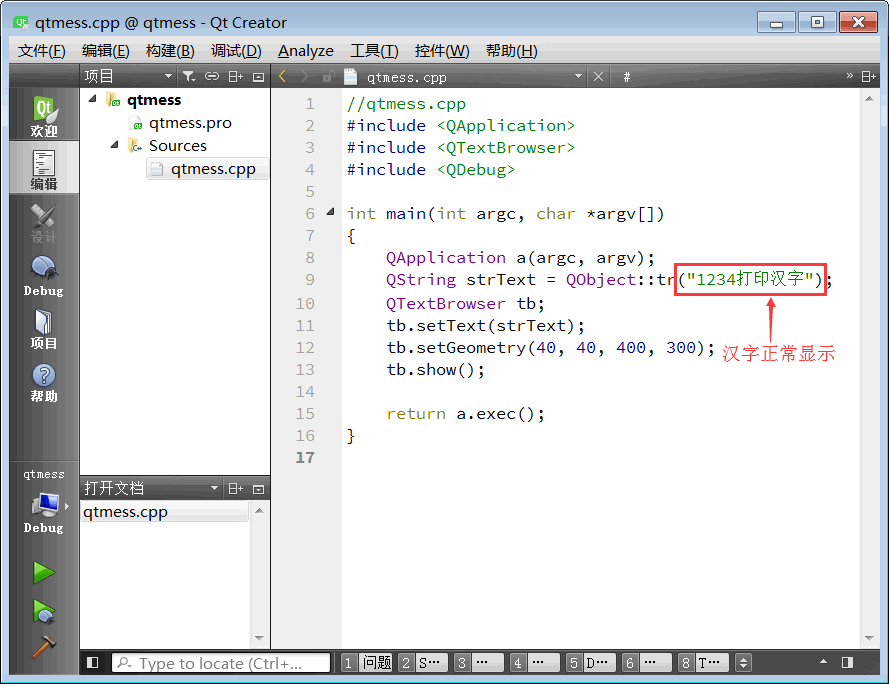Select Sources folder in tree
This screenshot has height=684, width=889.
[x=177, y=146]
